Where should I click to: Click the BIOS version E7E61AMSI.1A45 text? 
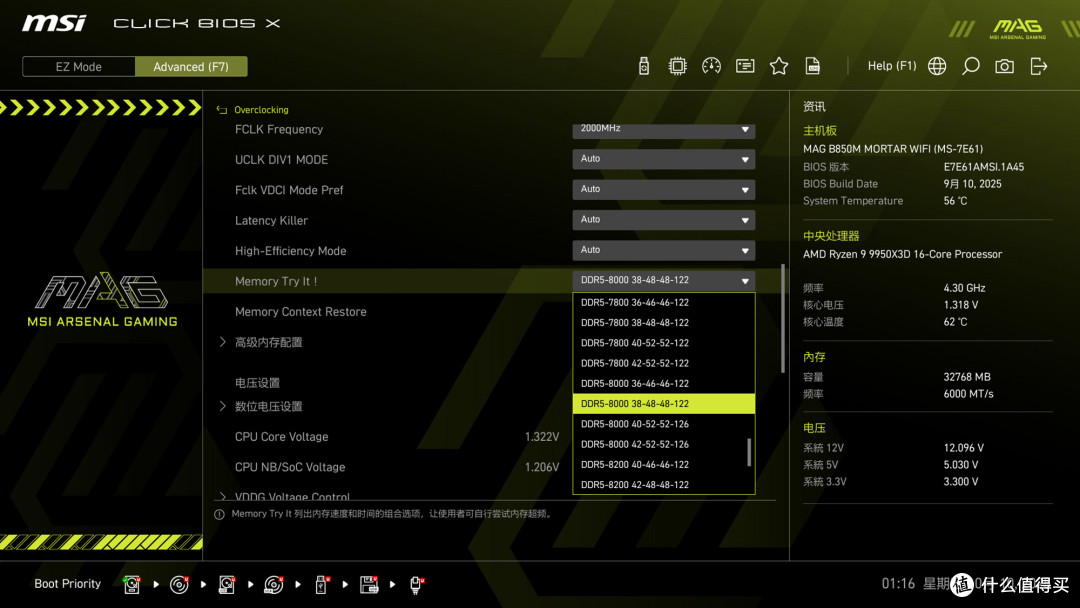tap(984, 167)
